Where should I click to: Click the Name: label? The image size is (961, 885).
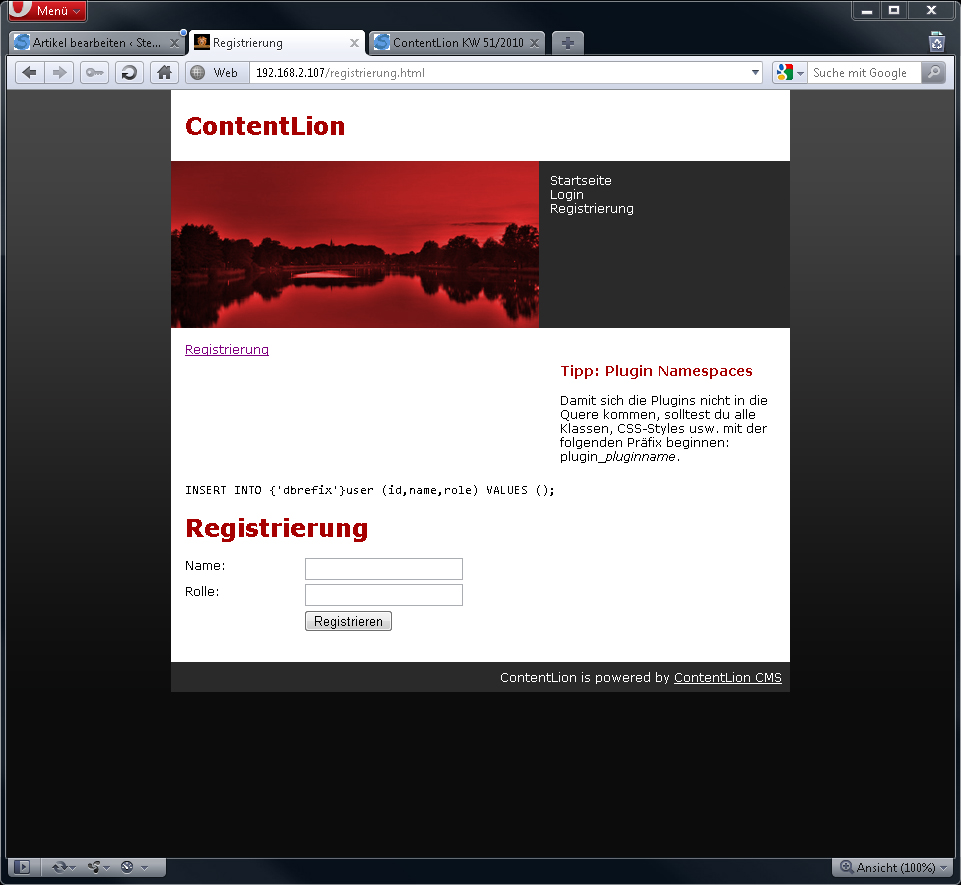(x=205, y=566)
